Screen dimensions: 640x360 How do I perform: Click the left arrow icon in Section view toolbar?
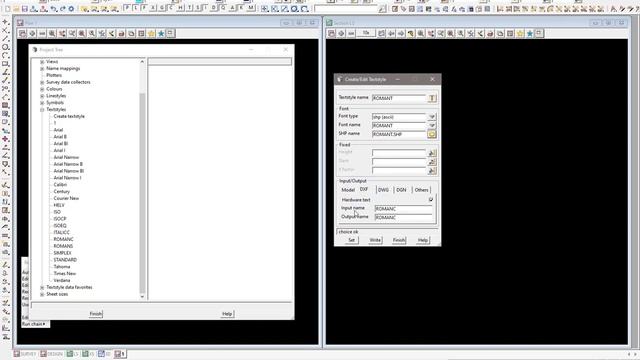click(x=391, y=33)
